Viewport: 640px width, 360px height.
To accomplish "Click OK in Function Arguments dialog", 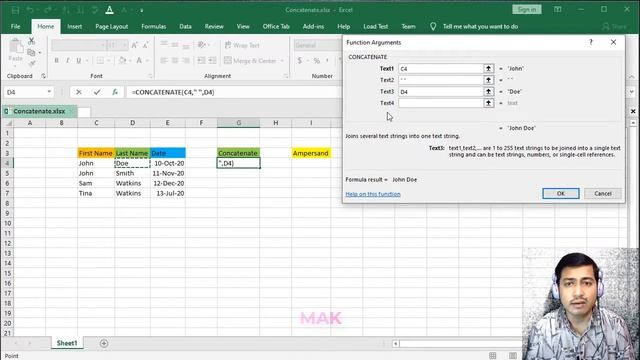I will [560, 193].
